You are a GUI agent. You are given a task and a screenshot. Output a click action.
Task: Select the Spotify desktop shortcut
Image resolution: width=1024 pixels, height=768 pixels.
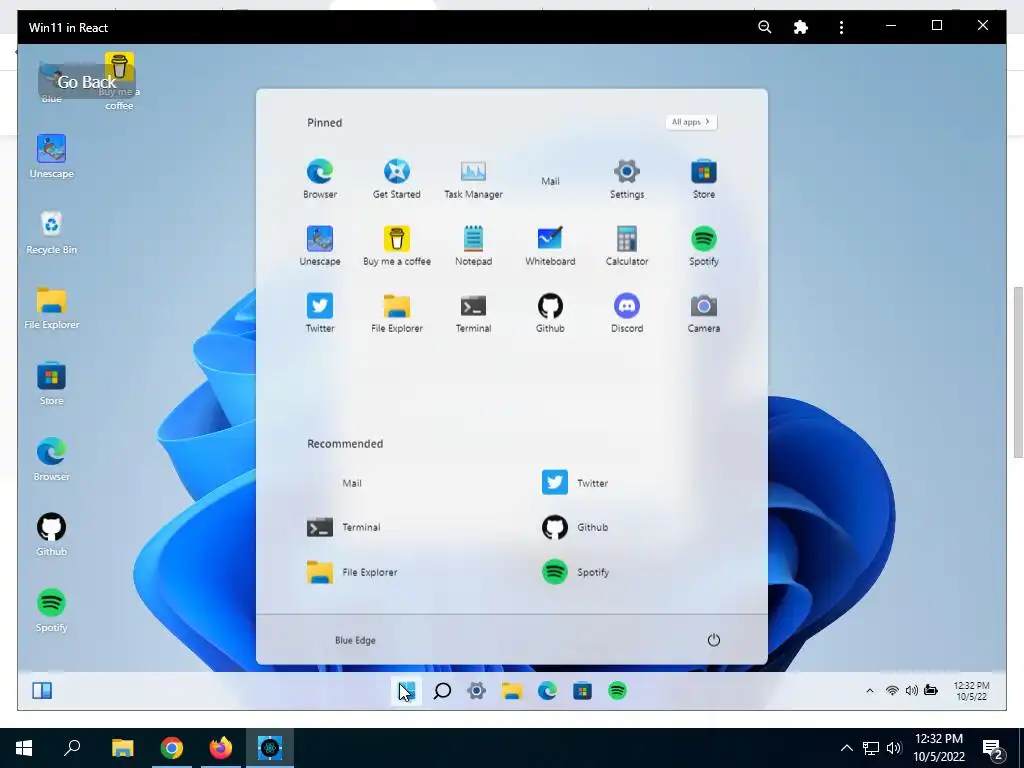52,611
